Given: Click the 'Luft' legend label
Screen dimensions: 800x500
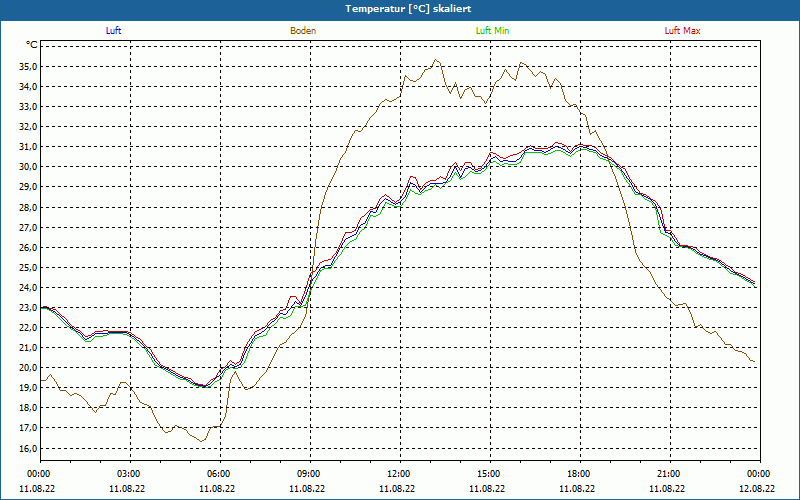Looking at the screenshot, I should (113, 31).
